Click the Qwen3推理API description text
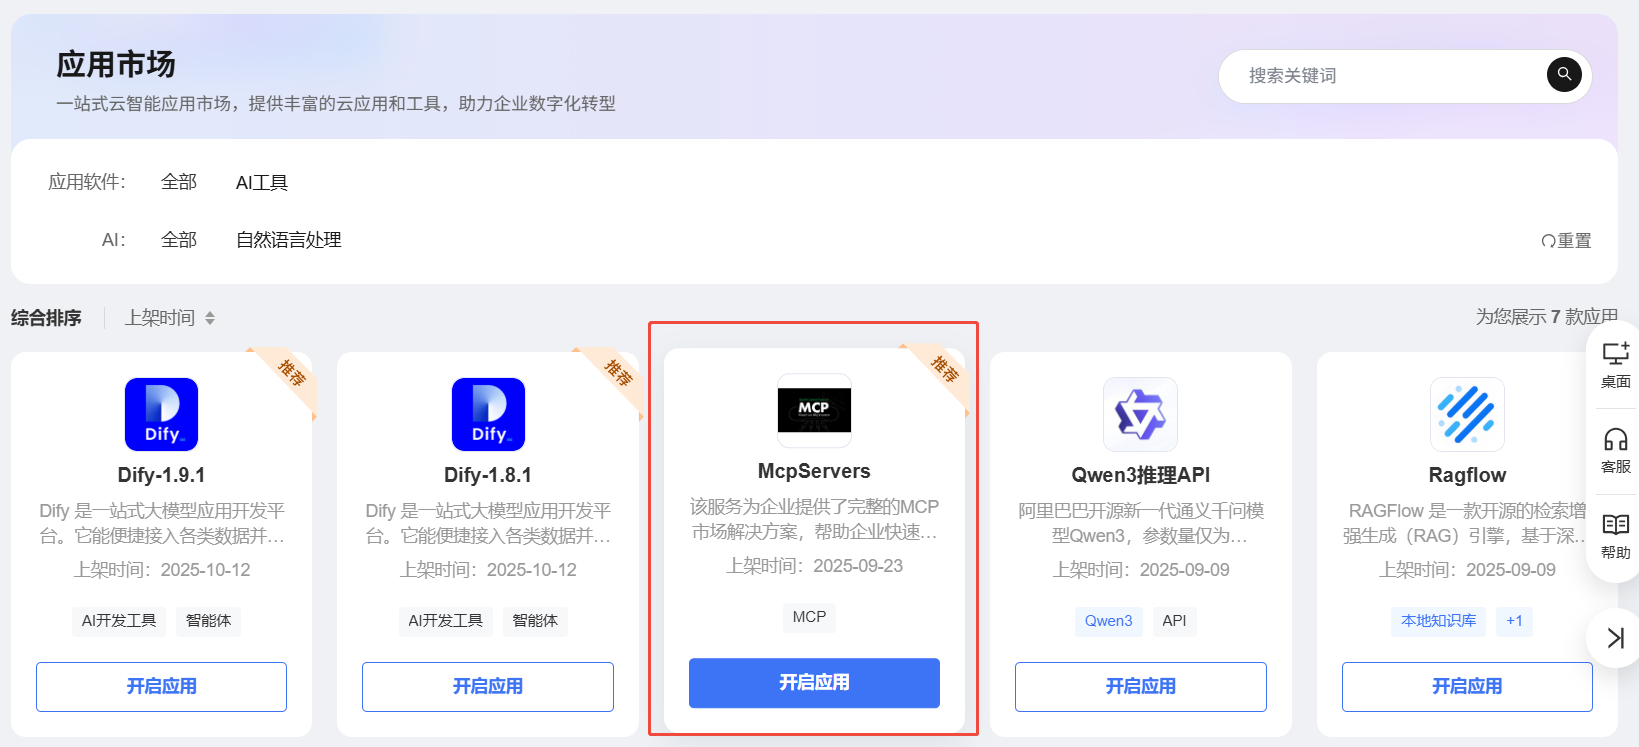The width and height of the screenshot is (1639, 747). tap(1140, 523)
